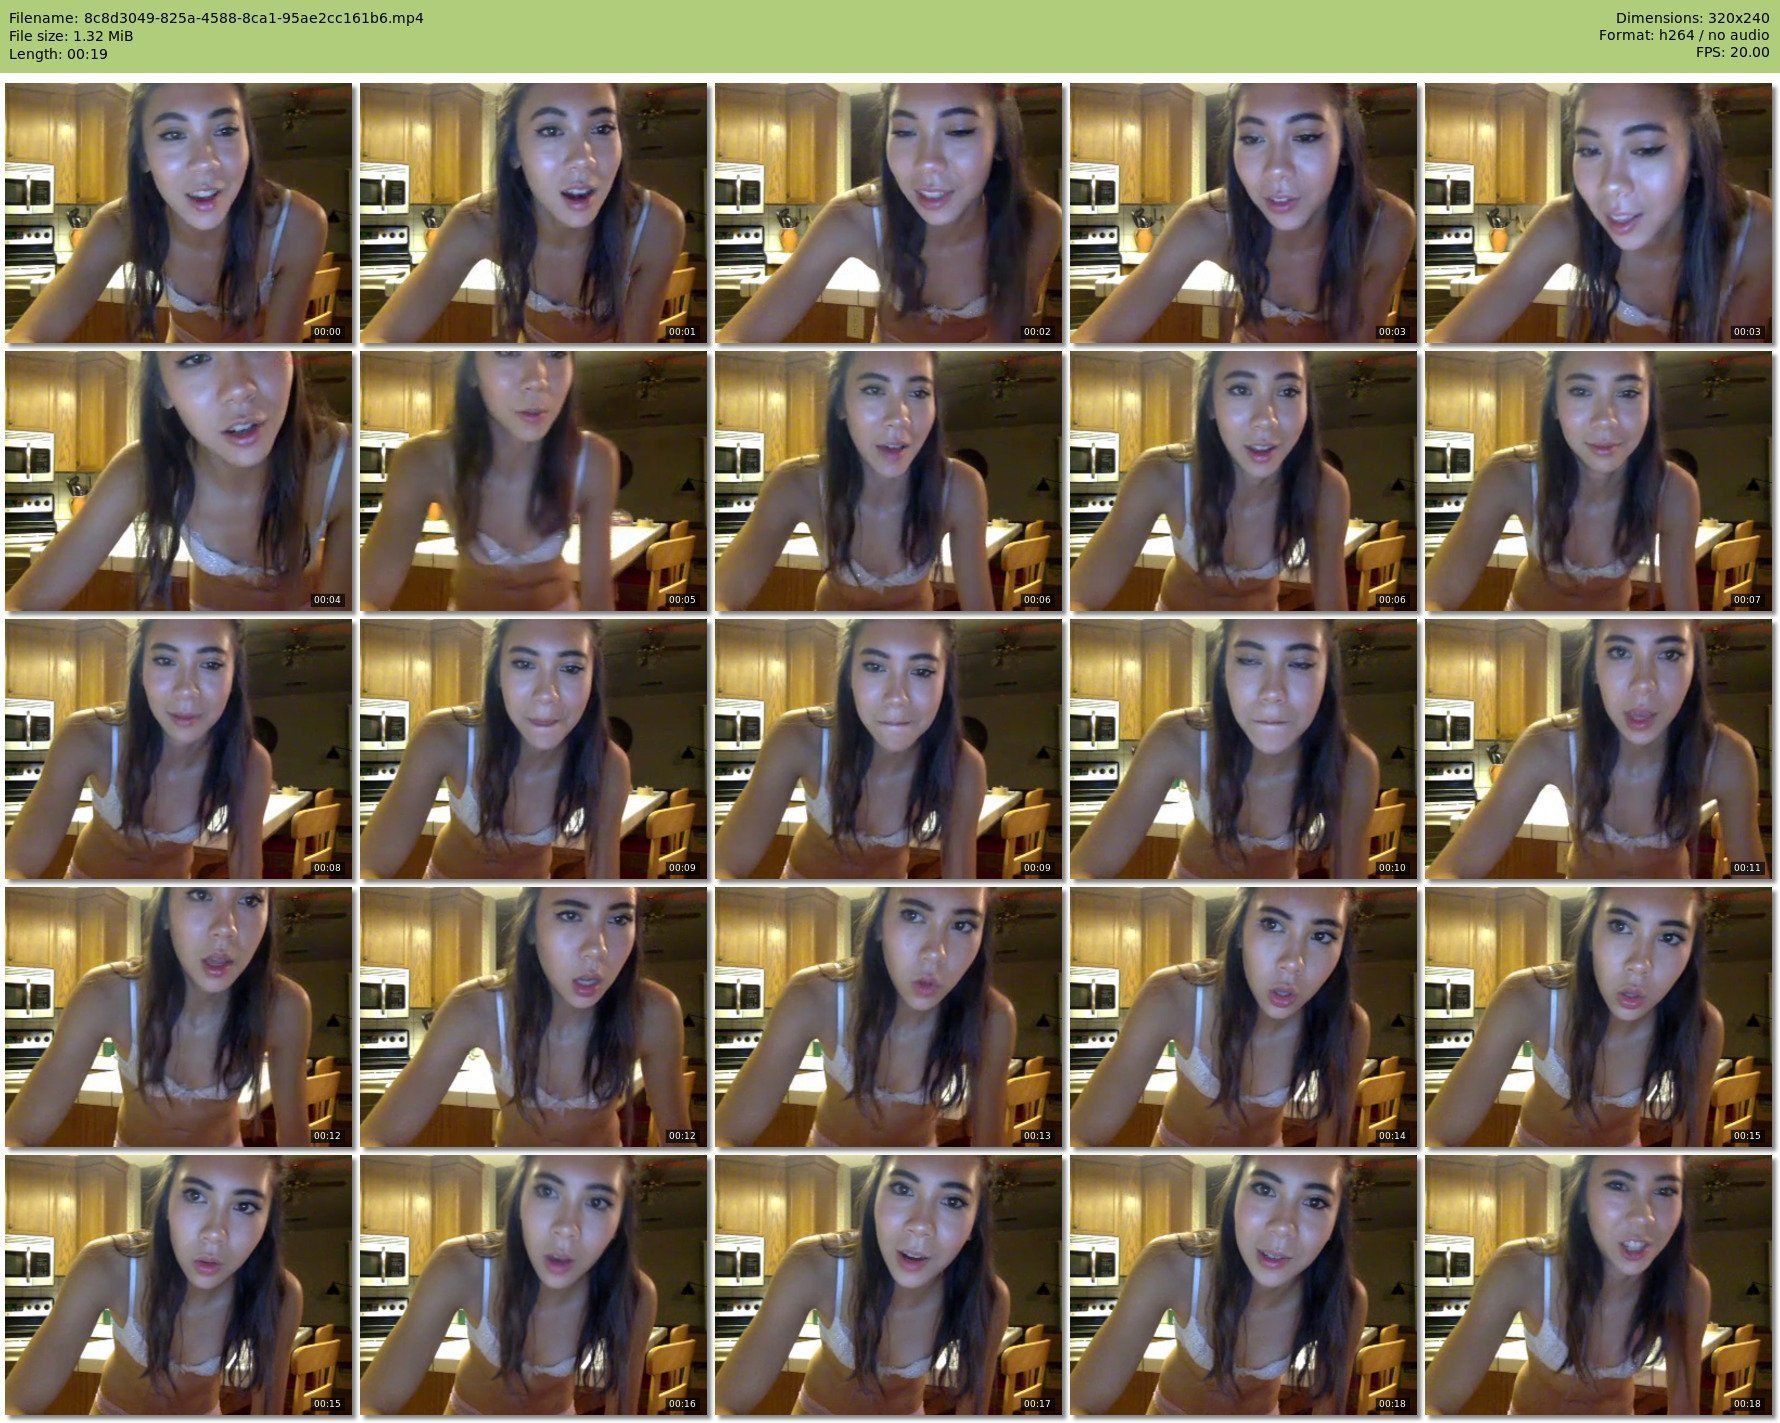Select the thumbnail marked 00:14
The height and width of the screenshot is (1423, 1780).
1243,1017
